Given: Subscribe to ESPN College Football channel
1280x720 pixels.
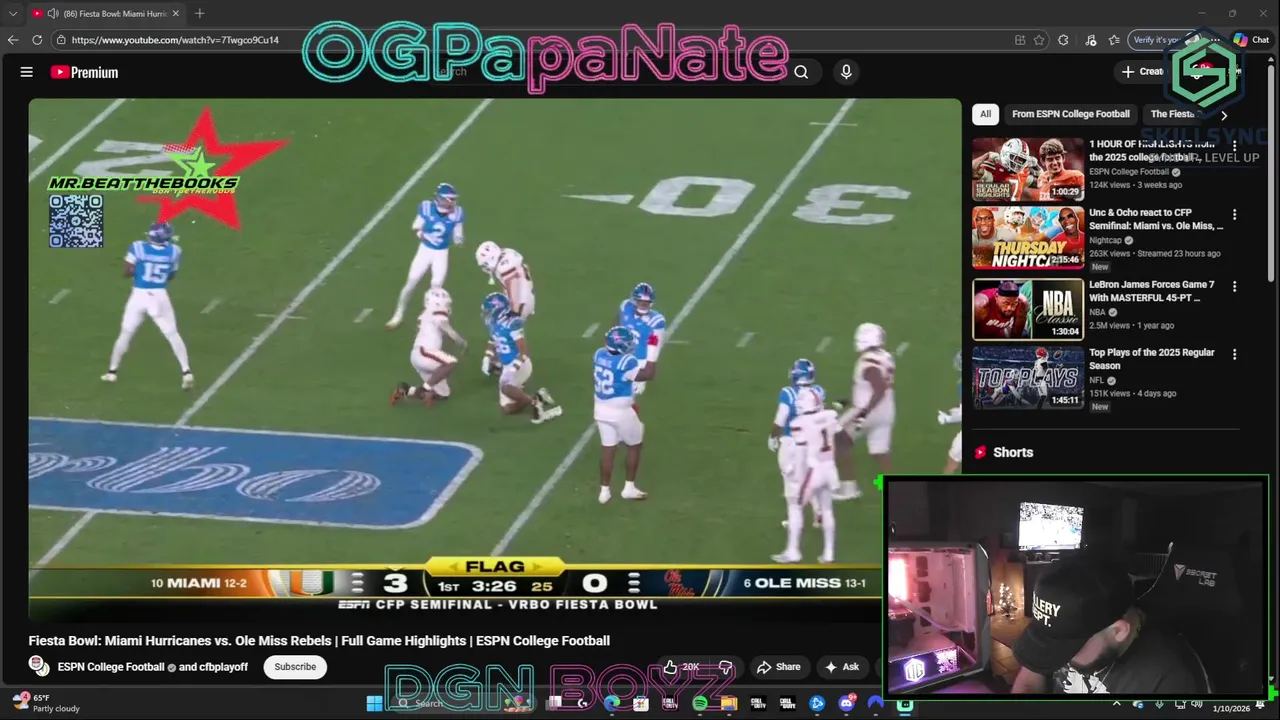Looking at the screenshot, I should tap(295, 667).
